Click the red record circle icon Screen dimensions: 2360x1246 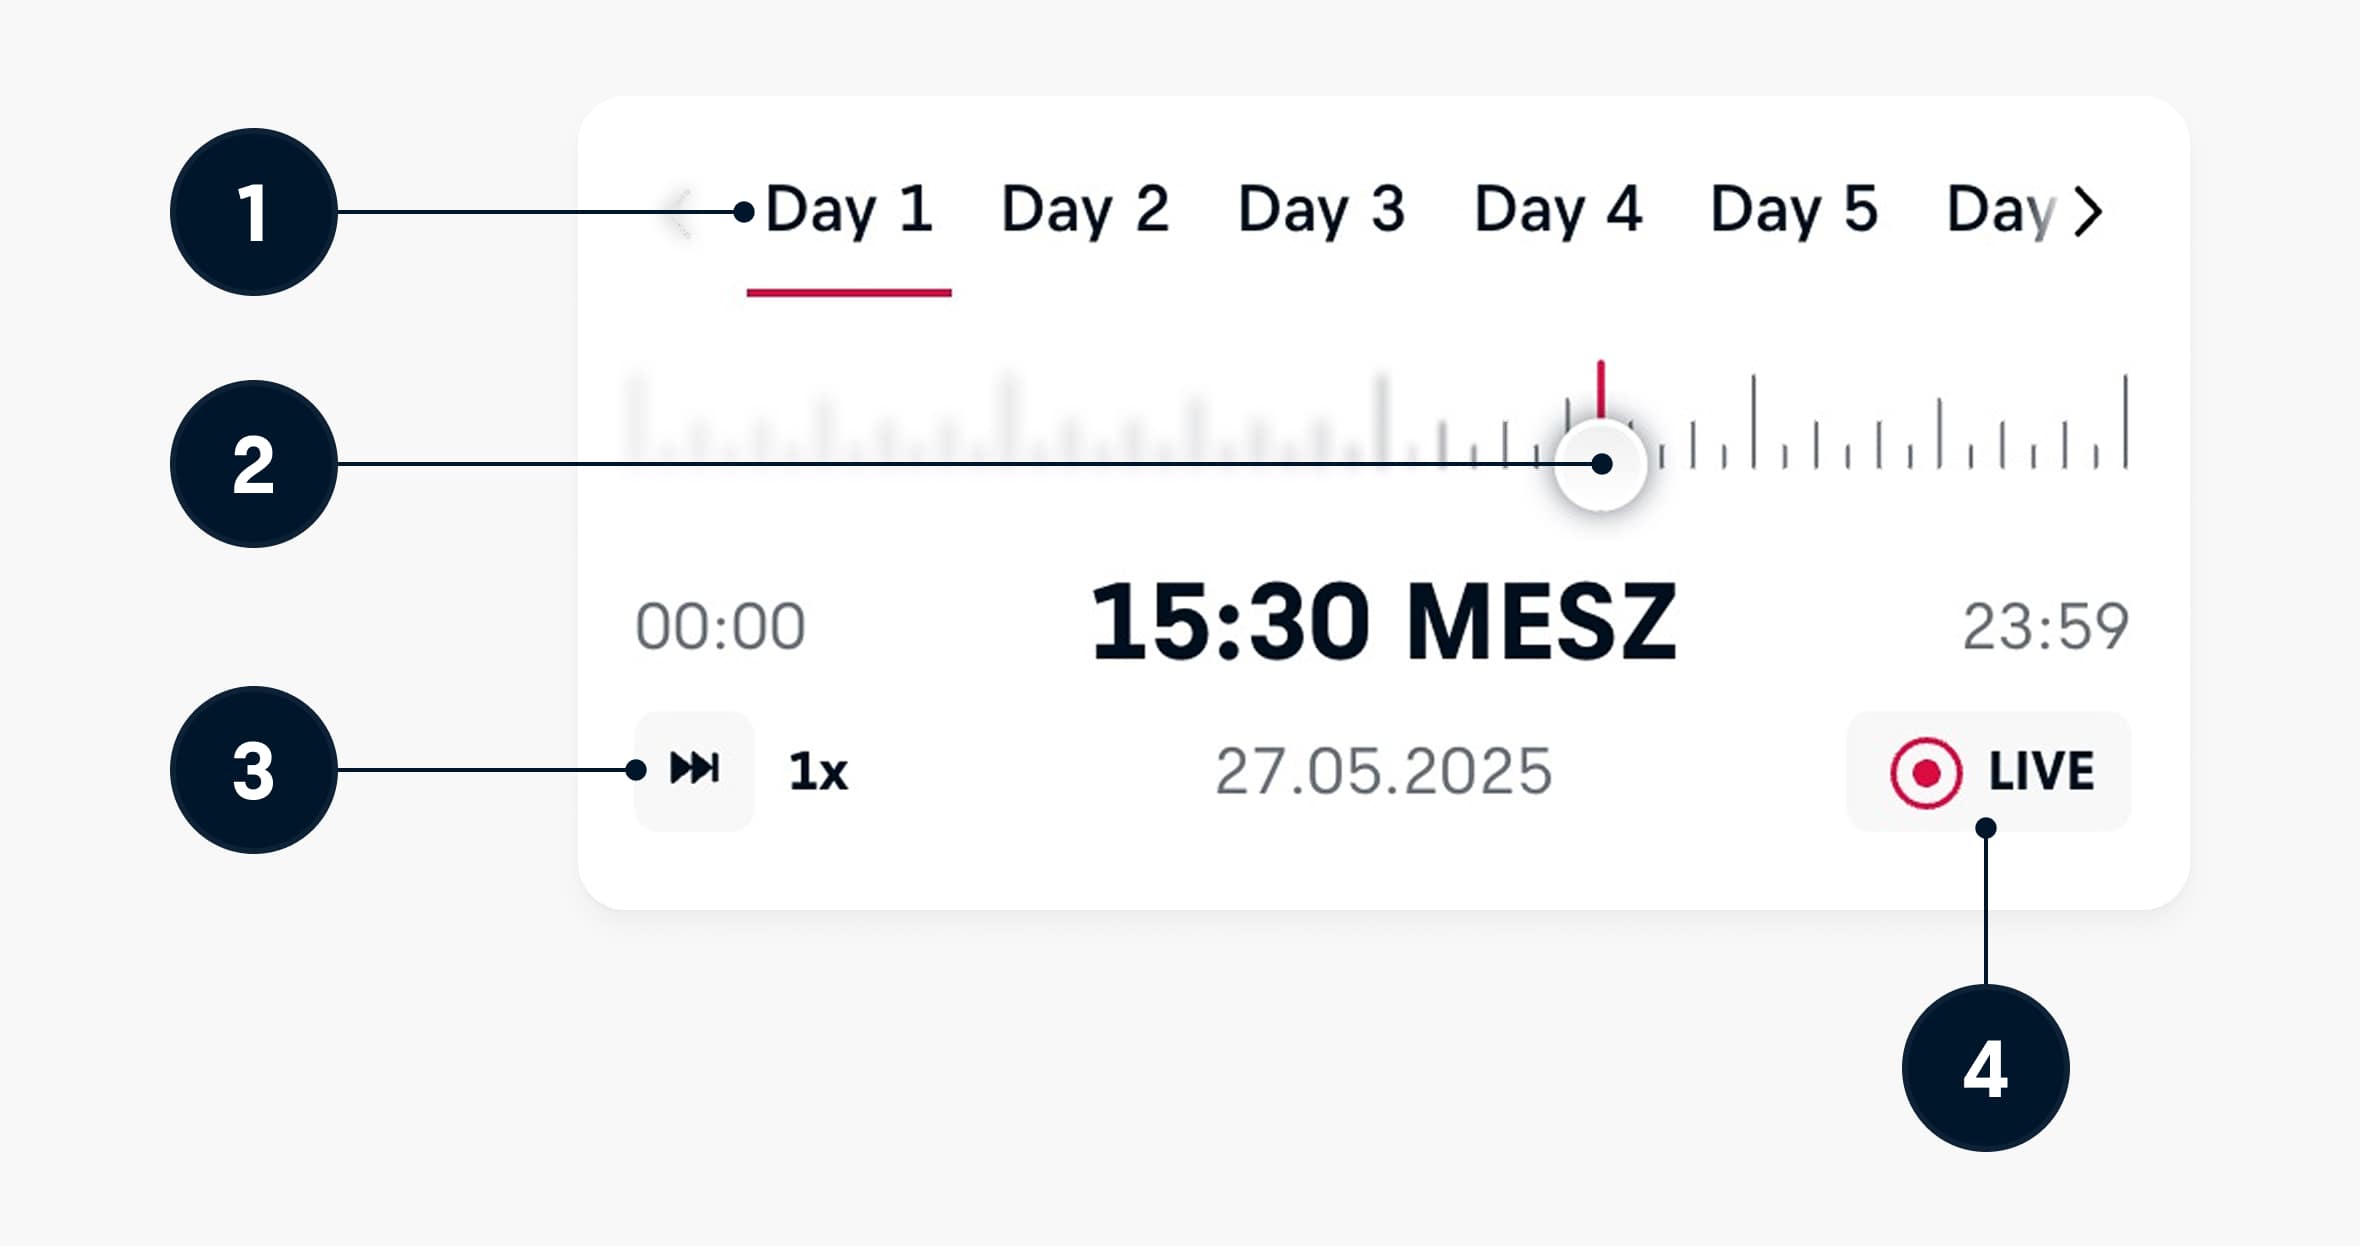(x=1925, y=772)
